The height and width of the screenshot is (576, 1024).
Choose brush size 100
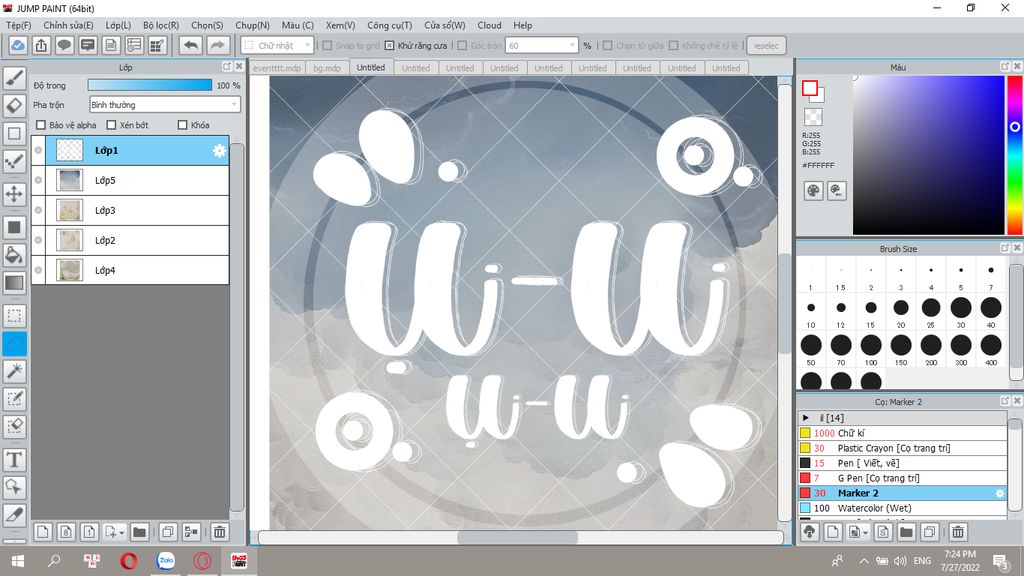pos(871,349)
